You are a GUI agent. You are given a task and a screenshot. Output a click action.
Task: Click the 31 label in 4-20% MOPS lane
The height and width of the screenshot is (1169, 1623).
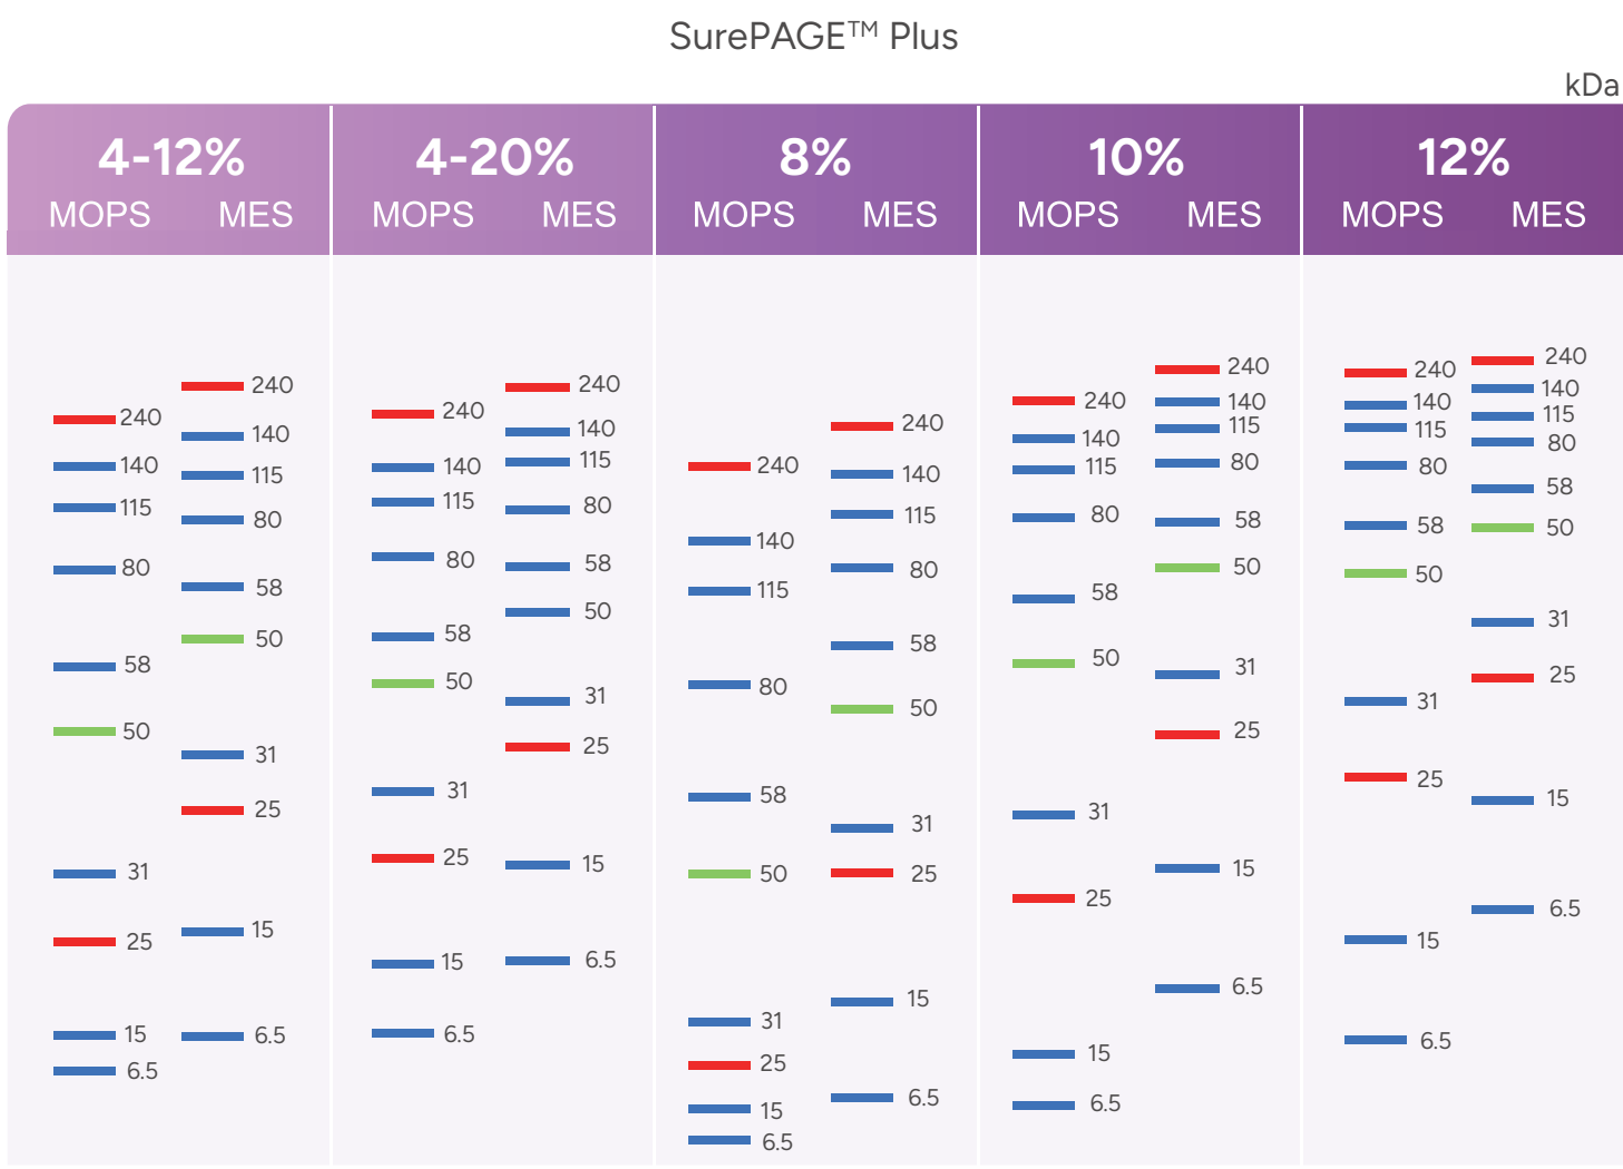pyautogui.click(x=457, y=790)
